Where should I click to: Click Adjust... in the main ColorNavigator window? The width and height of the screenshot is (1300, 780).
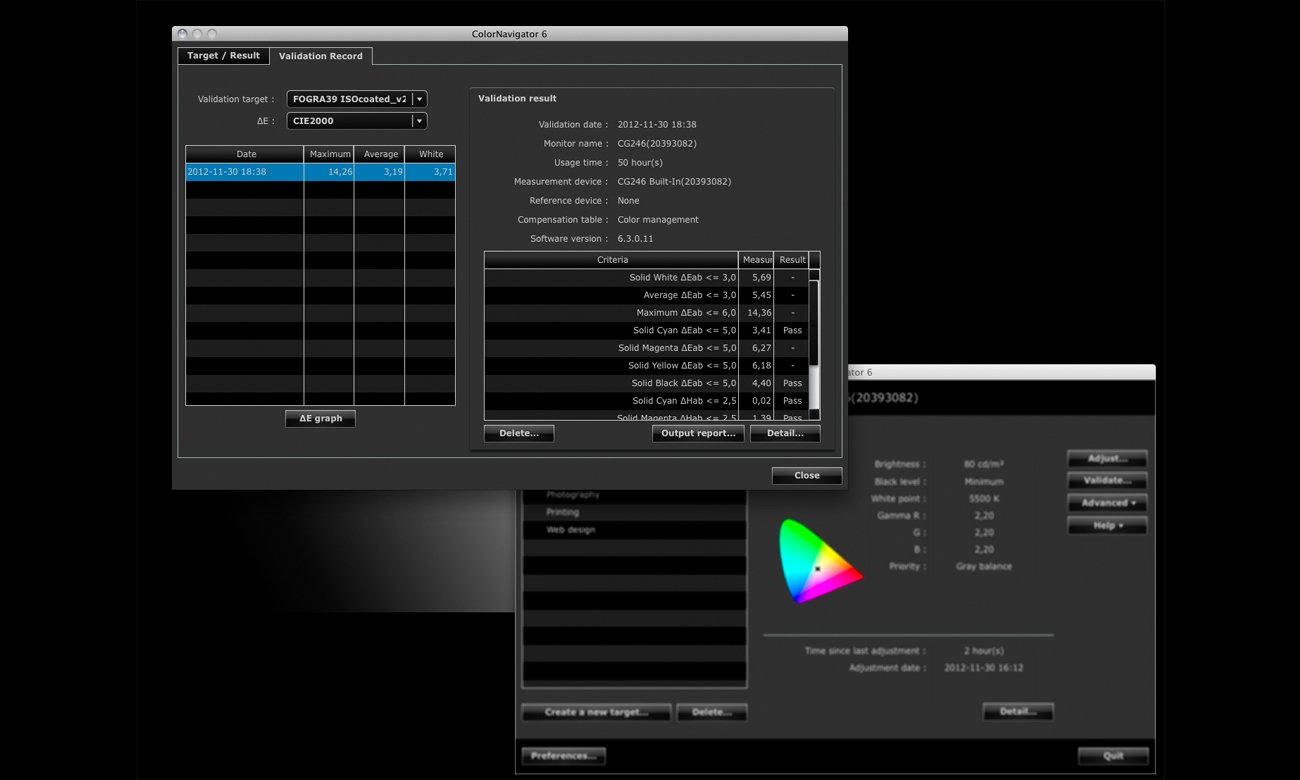click(x=1107, y=459)
